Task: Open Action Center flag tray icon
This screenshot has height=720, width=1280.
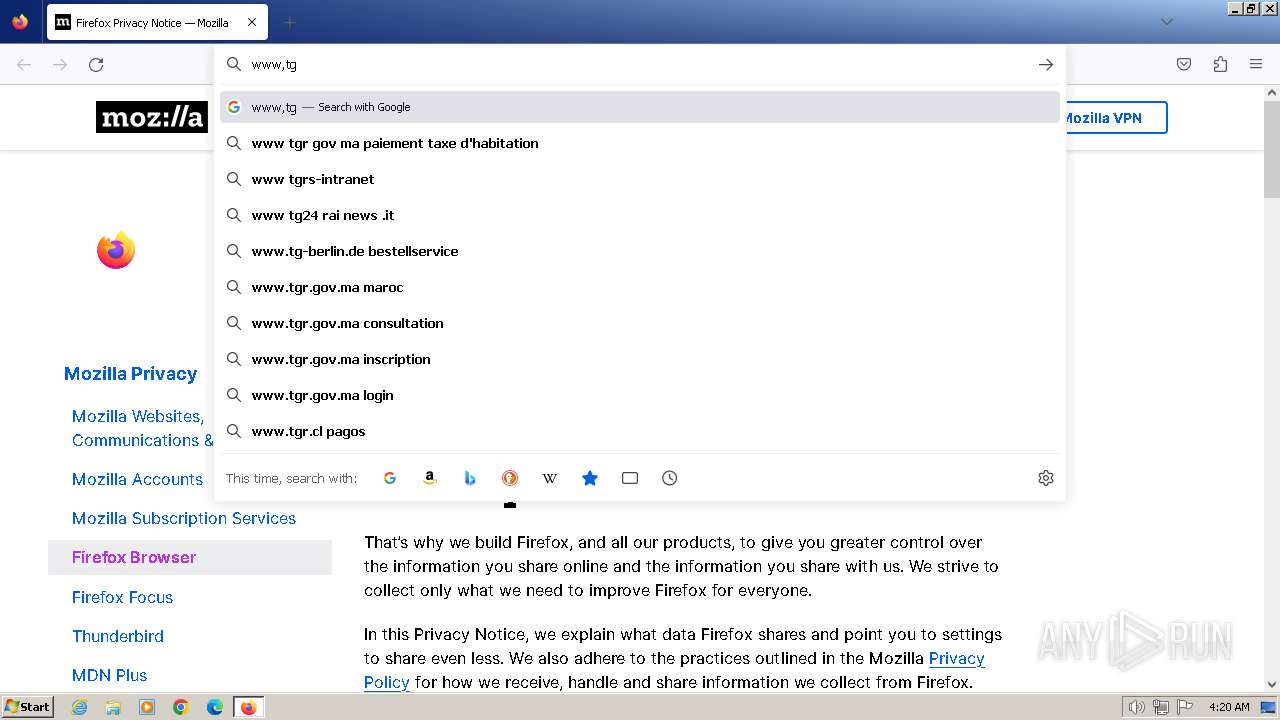Action: (x=1185, y=707)
